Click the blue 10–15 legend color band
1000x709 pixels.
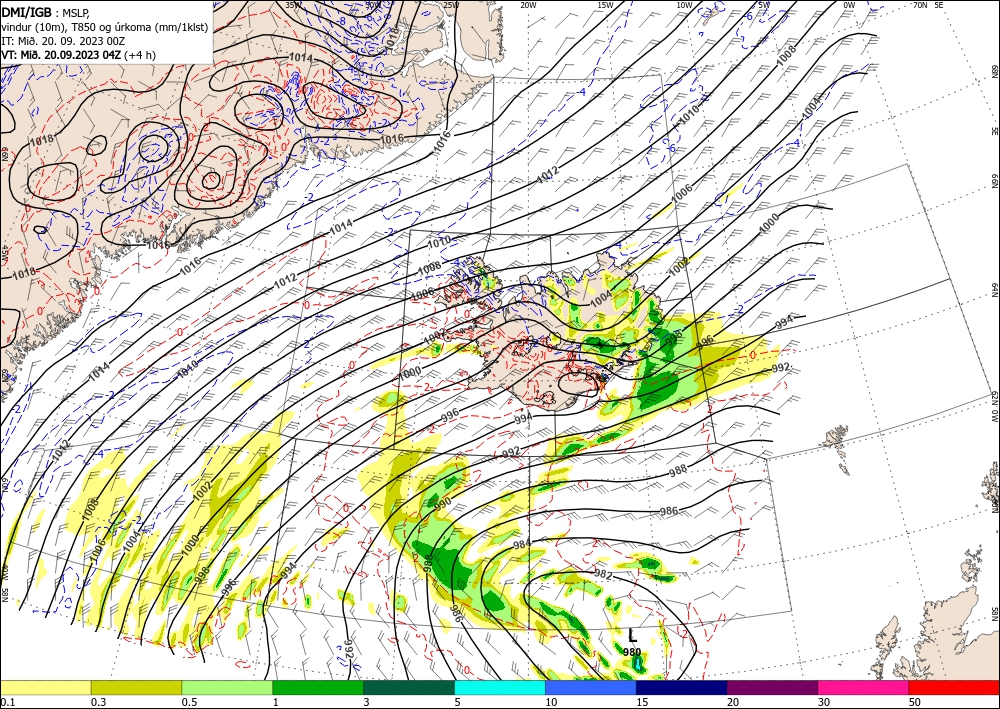coord(591,687)
